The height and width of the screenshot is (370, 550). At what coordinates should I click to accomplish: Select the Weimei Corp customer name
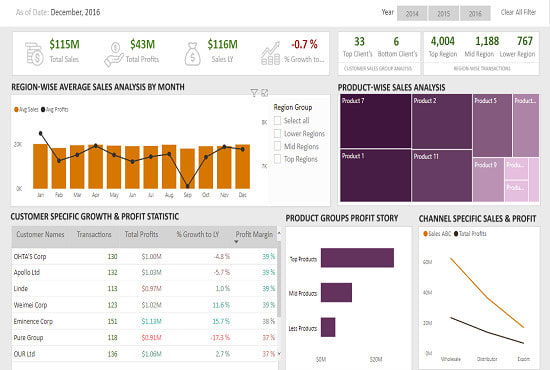(x=30, y=305)
